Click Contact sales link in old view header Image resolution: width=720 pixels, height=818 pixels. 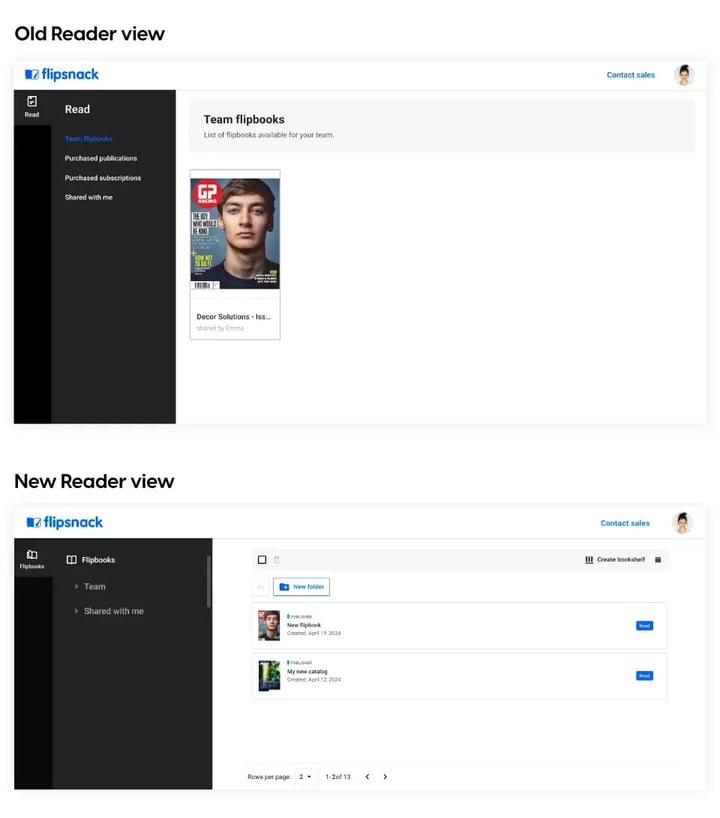coord(630,75)
